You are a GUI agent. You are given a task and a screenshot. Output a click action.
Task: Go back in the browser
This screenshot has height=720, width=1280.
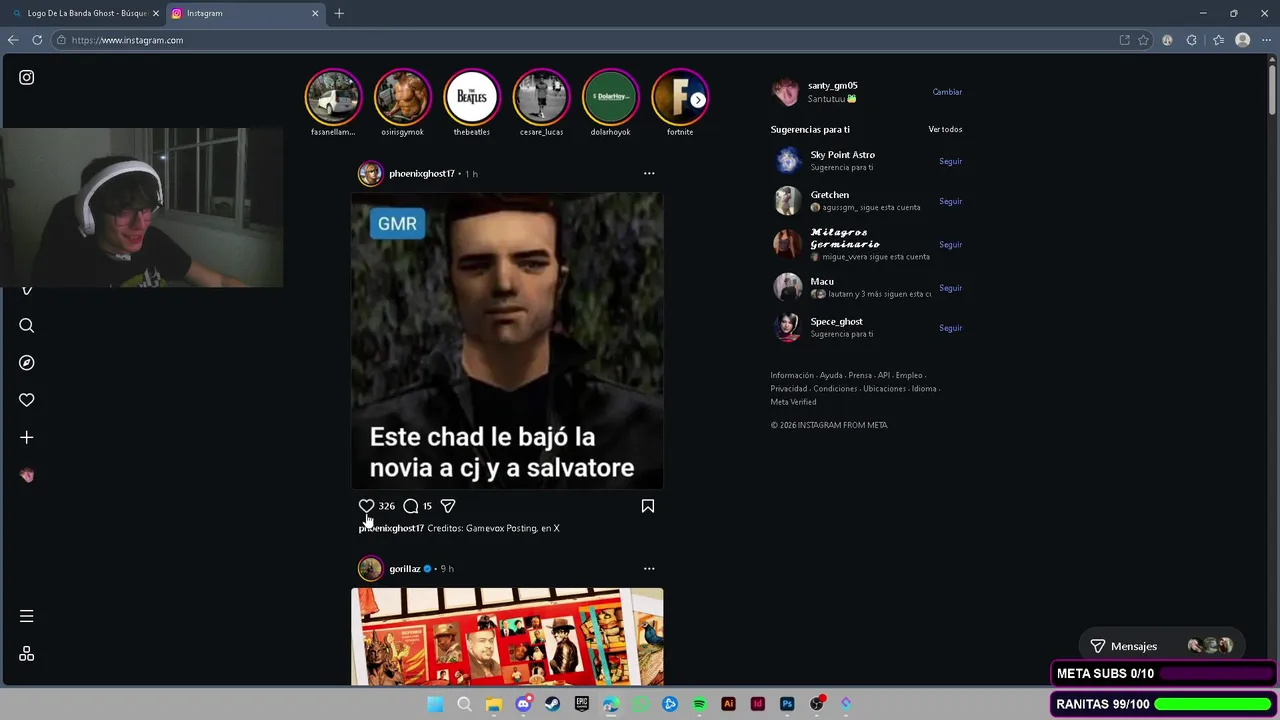(x=13, y=40)
